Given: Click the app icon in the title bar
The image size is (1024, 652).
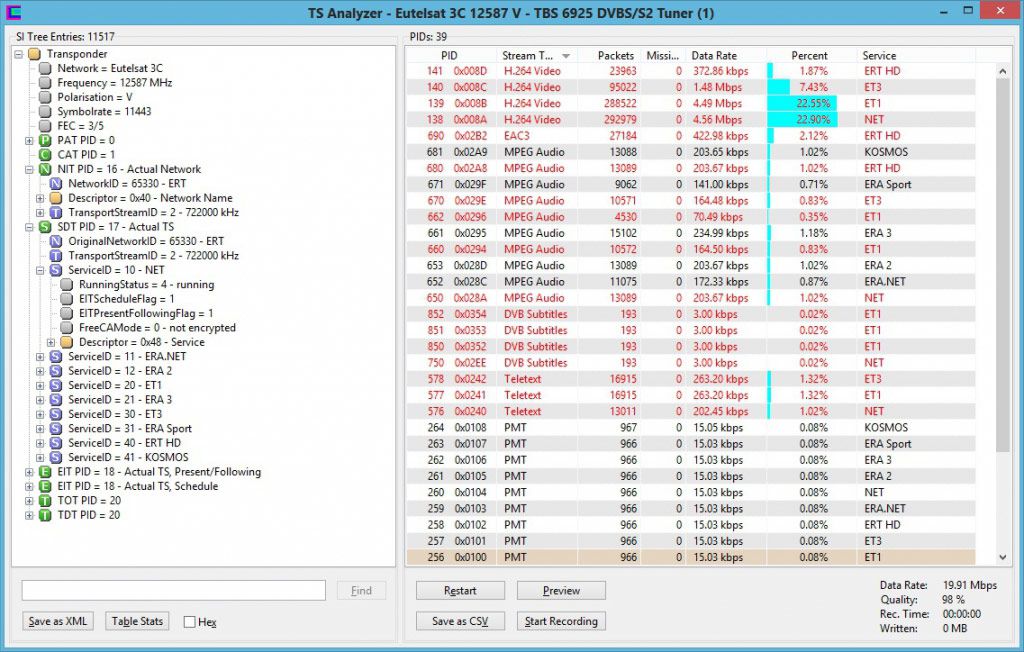Looking at the screenshot, I should point(13,13).
